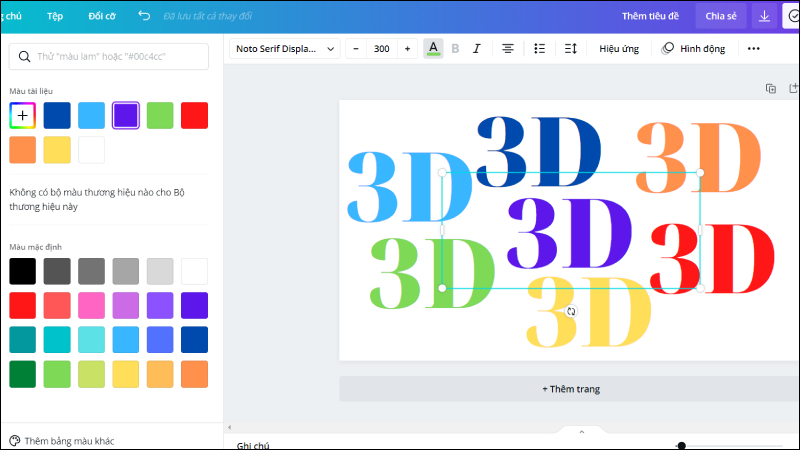800x450 pixels.
Task: Select yellow document color swatch
Action: tap(57, 149)
